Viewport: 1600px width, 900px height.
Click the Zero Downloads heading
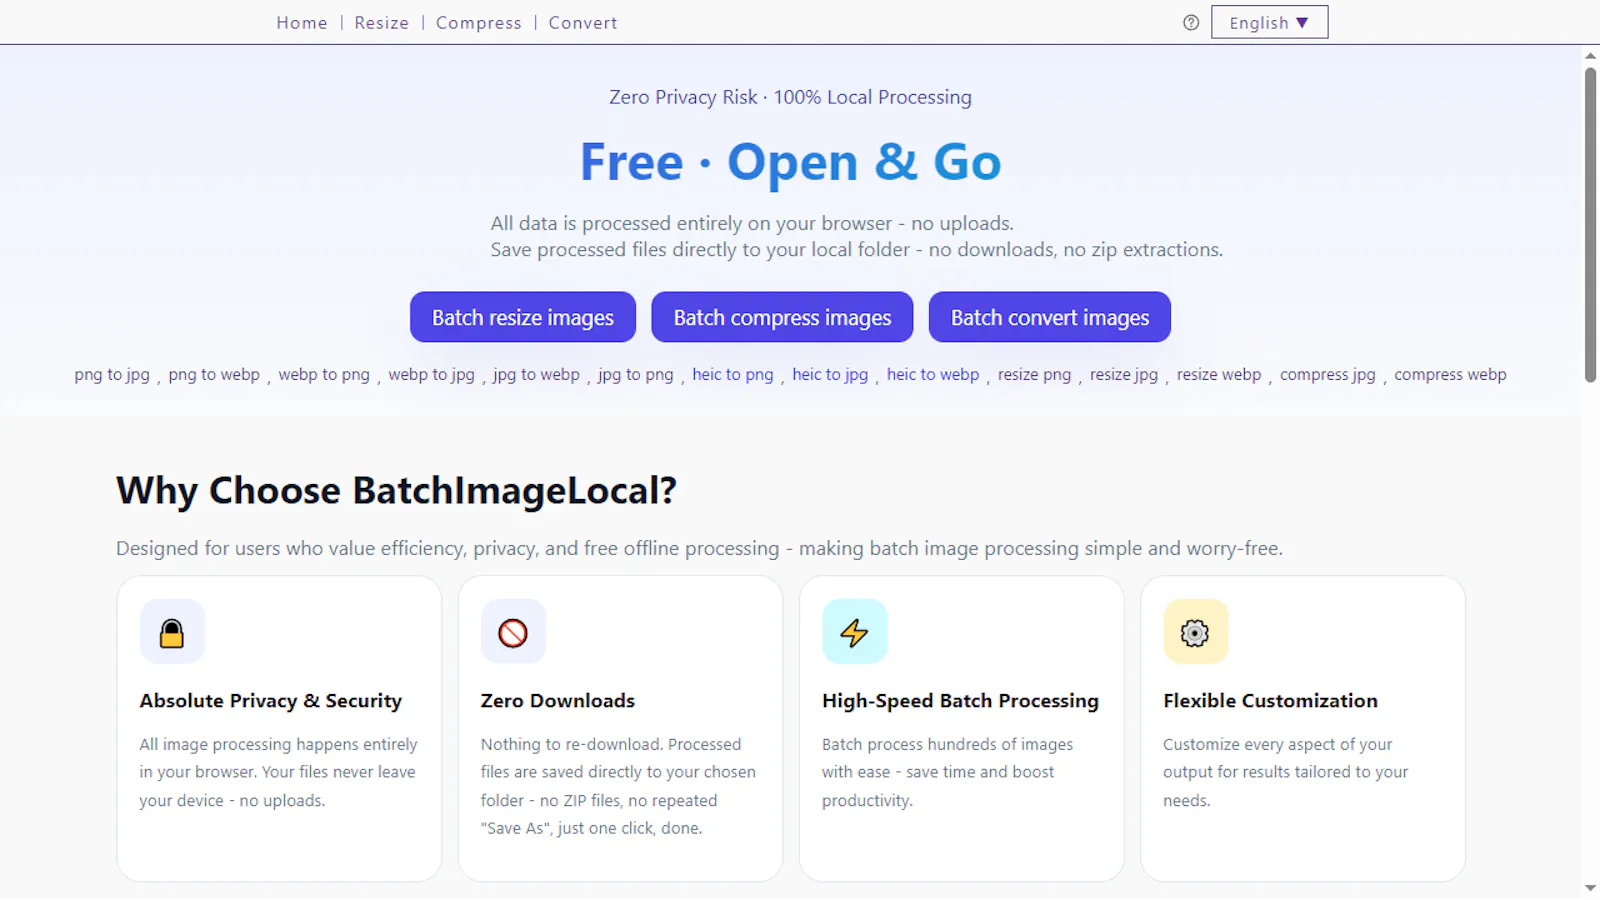[x=558, y=701]
